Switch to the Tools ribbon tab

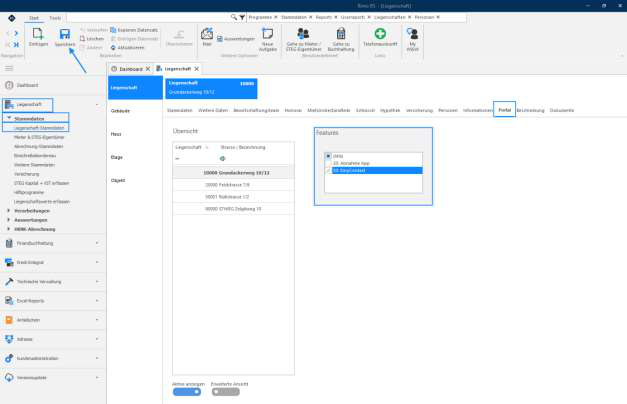pyautogui.click(x=55, y=18)
